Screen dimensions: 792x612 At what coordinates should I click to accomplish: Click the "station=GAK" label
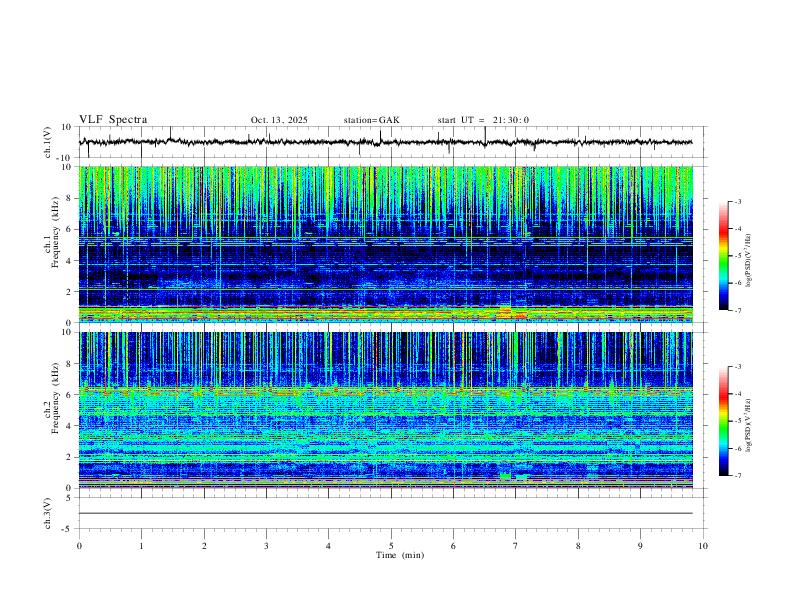coord(371,120)
